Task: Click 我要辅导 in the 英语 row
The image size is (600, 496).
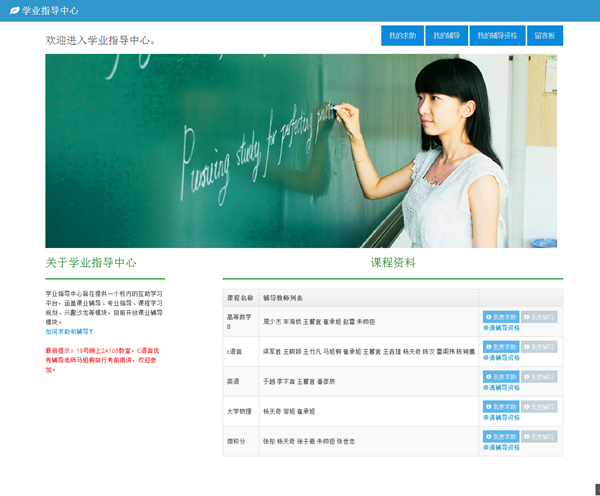Action: (x=539, y=377)
